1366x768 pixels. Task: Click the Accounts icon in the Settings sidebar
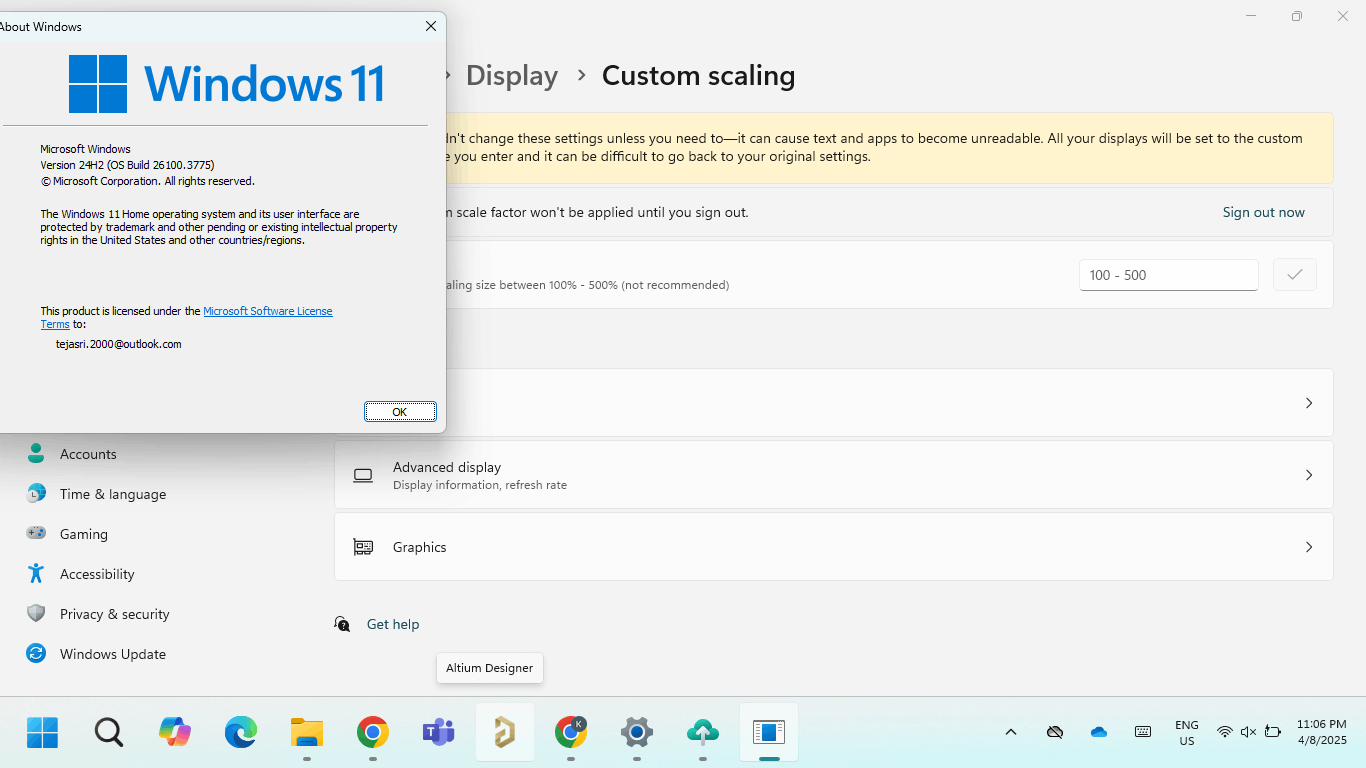[36, 453]
